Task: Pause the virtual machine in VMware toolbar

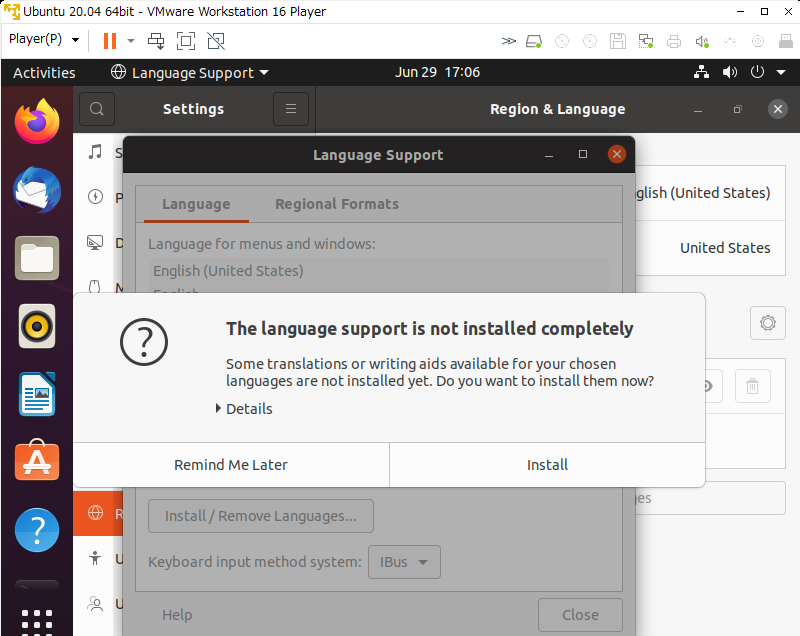Action: coord(110,41)
